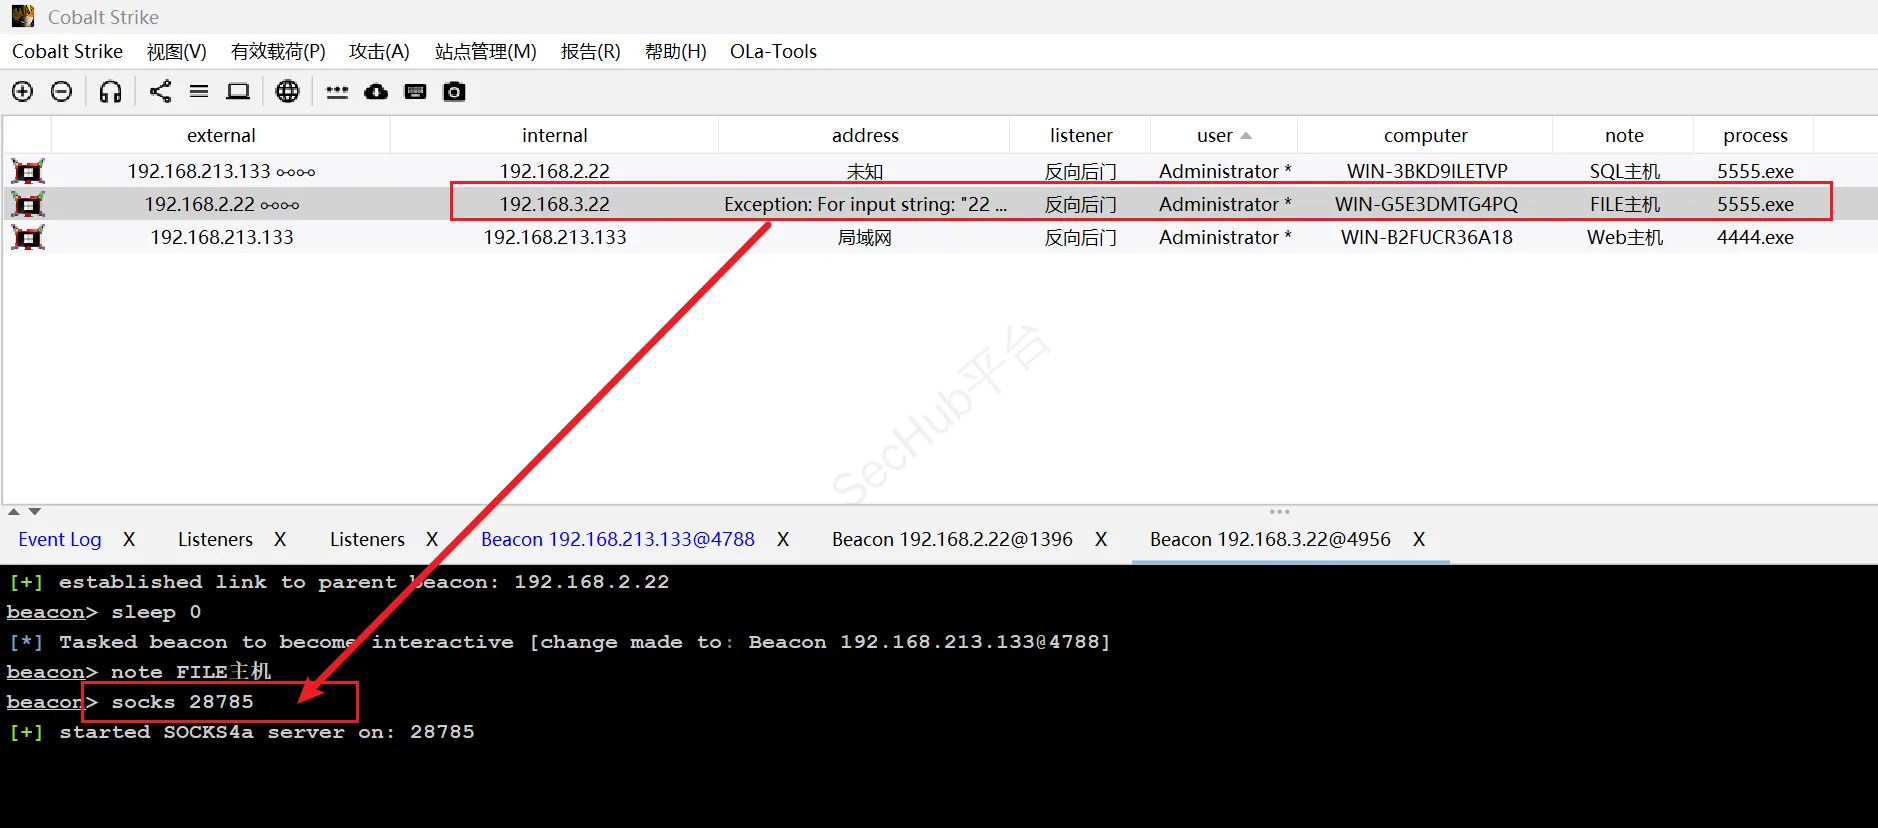Screen dimensions: 1878x828
Task: Click the 4444.exe process cell
Action: (x=1755, y=237)
